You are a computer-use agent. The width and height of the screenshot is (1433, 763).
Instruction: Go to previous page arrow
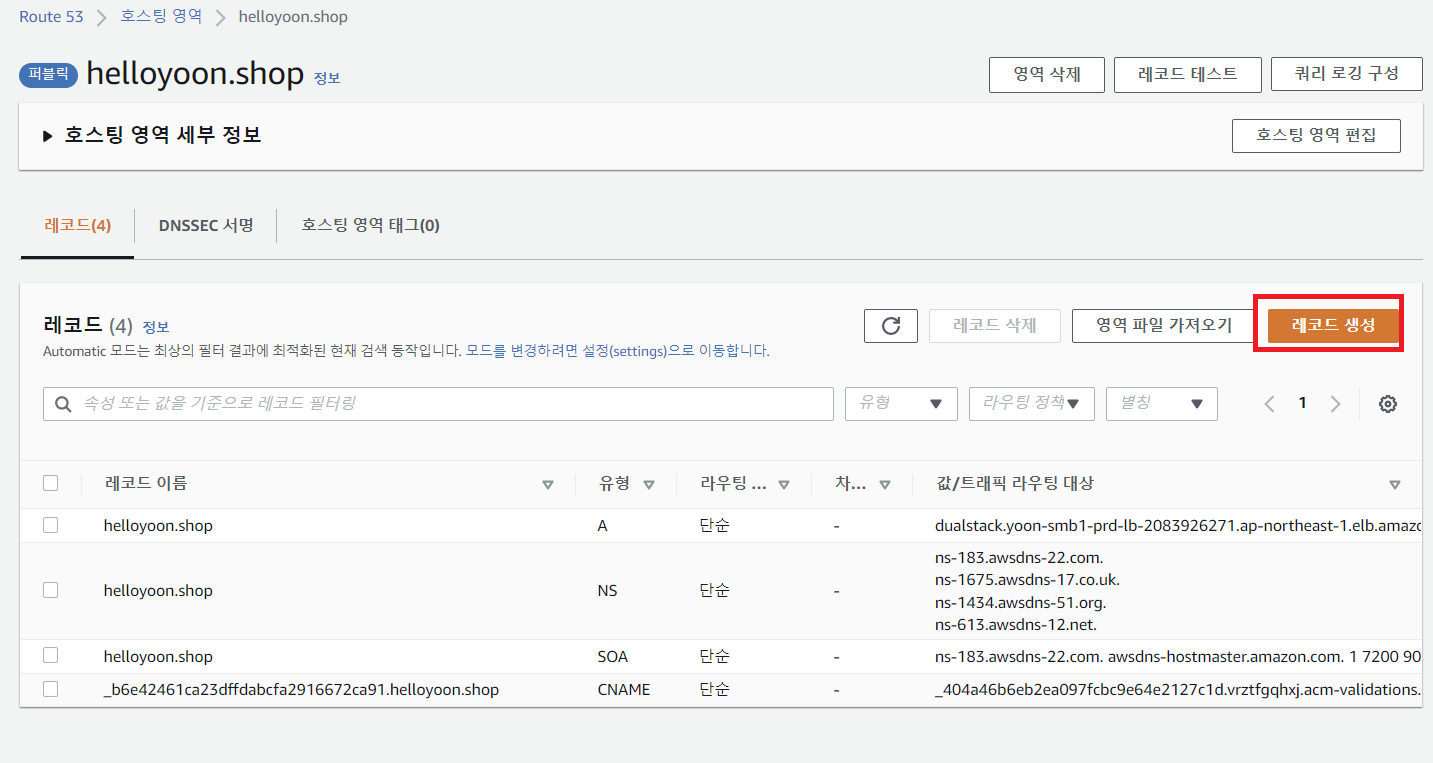click(1270, 404)
